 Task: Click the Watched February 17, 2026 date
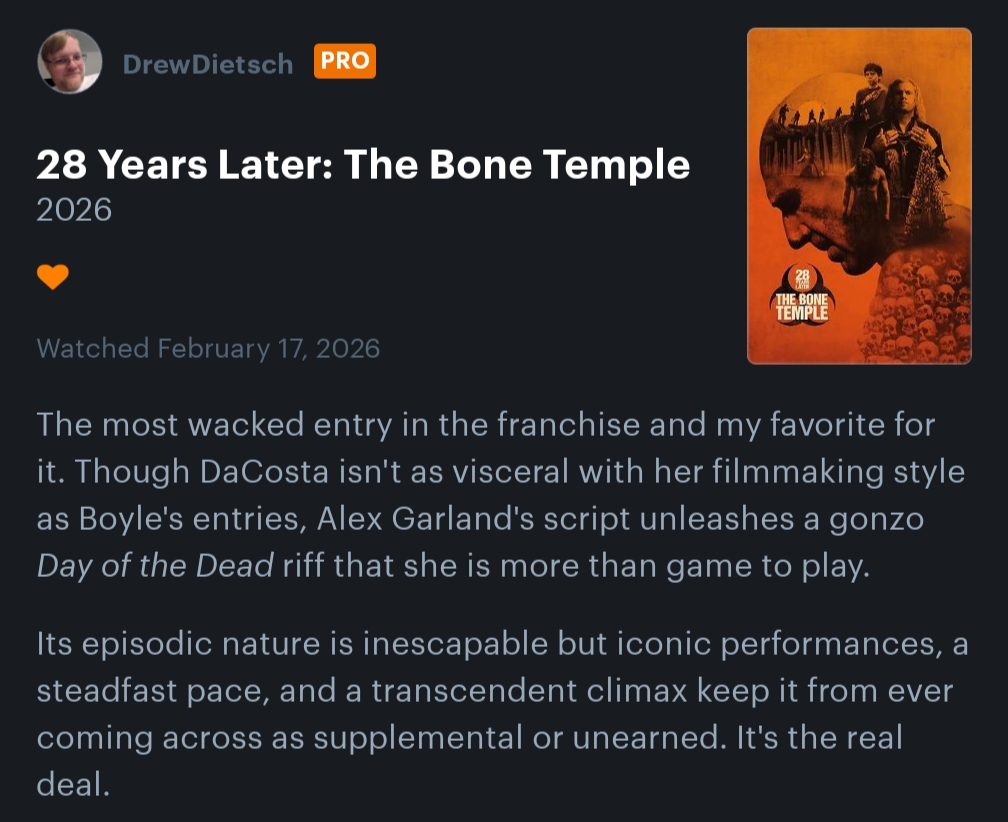[208, 348]
